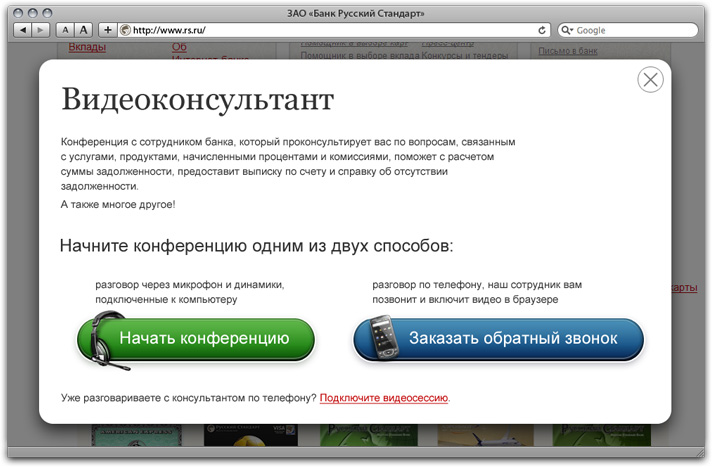This screenshot has width=712, height=467.
Task: Open the Подключите видеосессию link
Action: click(384, 398)
